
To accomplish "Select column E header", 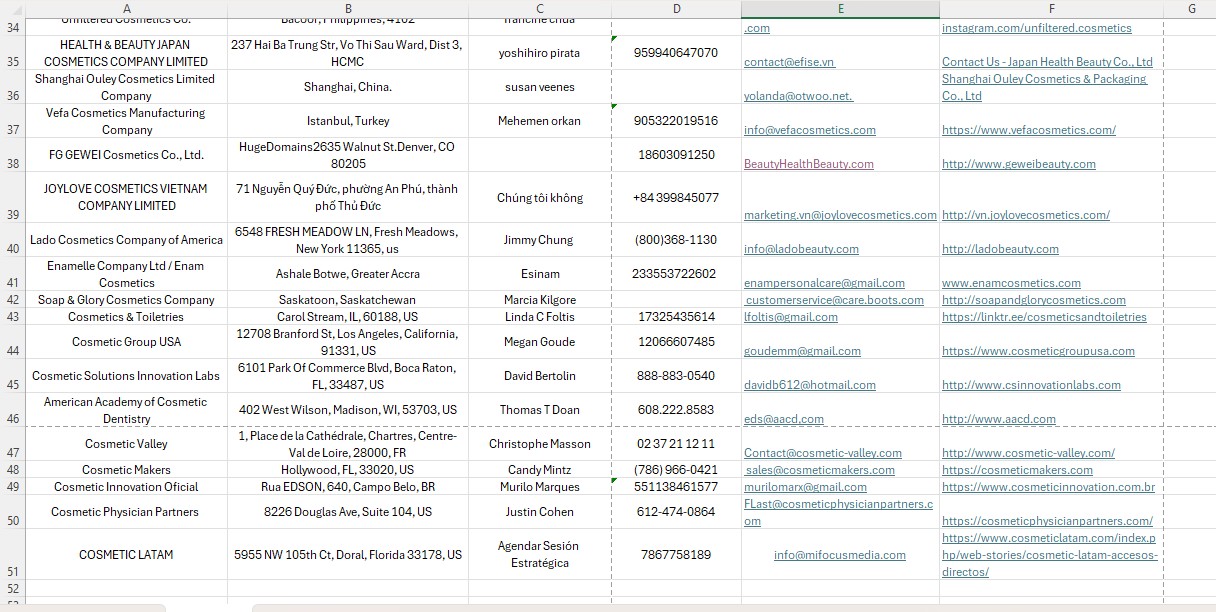I will tap(840, 9).
